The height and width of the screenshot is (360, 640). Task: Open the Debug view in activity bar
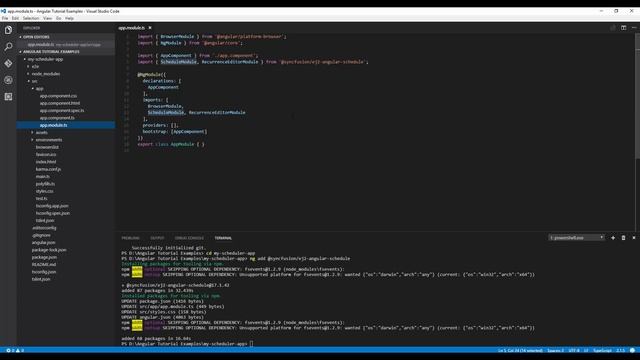pyautogui.click(x=8, y=80)
